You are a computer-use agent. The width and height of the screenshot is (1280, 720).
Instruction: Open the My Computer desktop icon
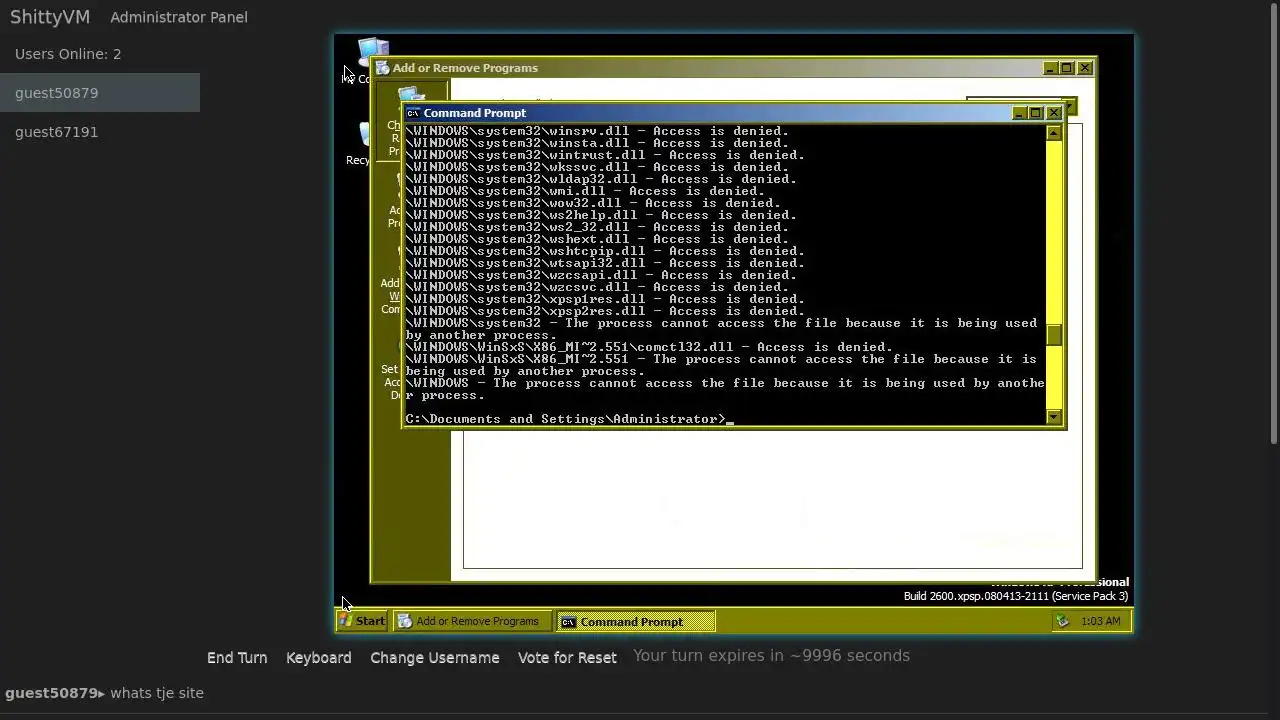(373, 50)
